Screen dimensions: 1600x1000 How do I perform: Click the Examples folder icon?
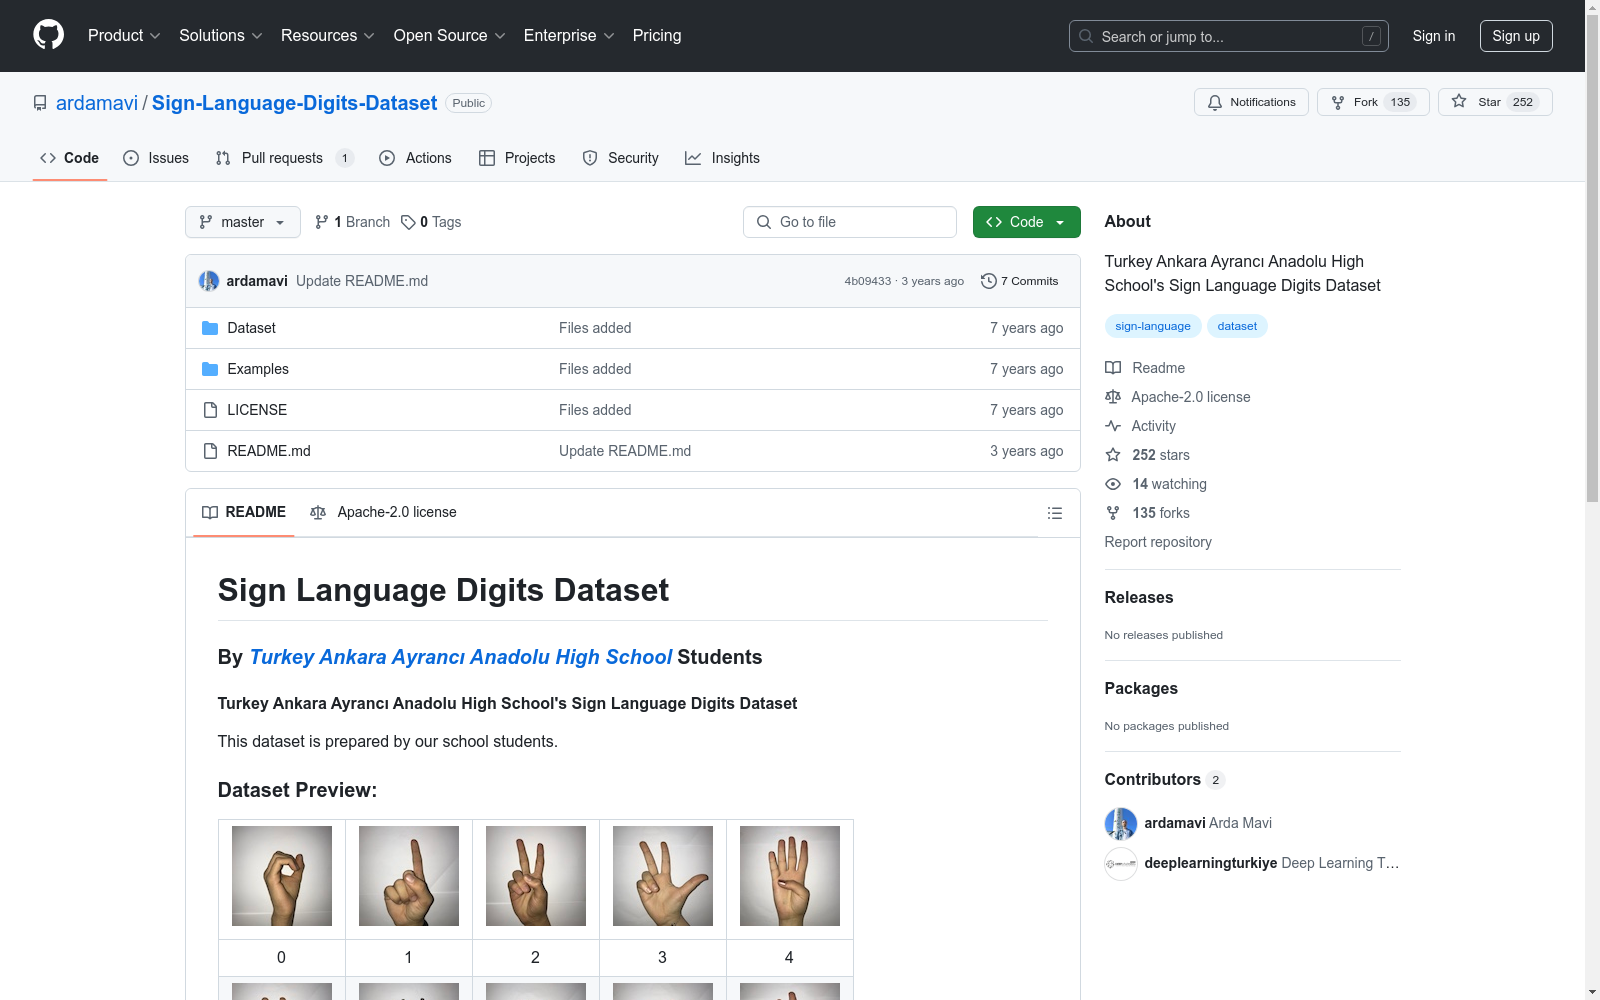(x=210, y=369)
